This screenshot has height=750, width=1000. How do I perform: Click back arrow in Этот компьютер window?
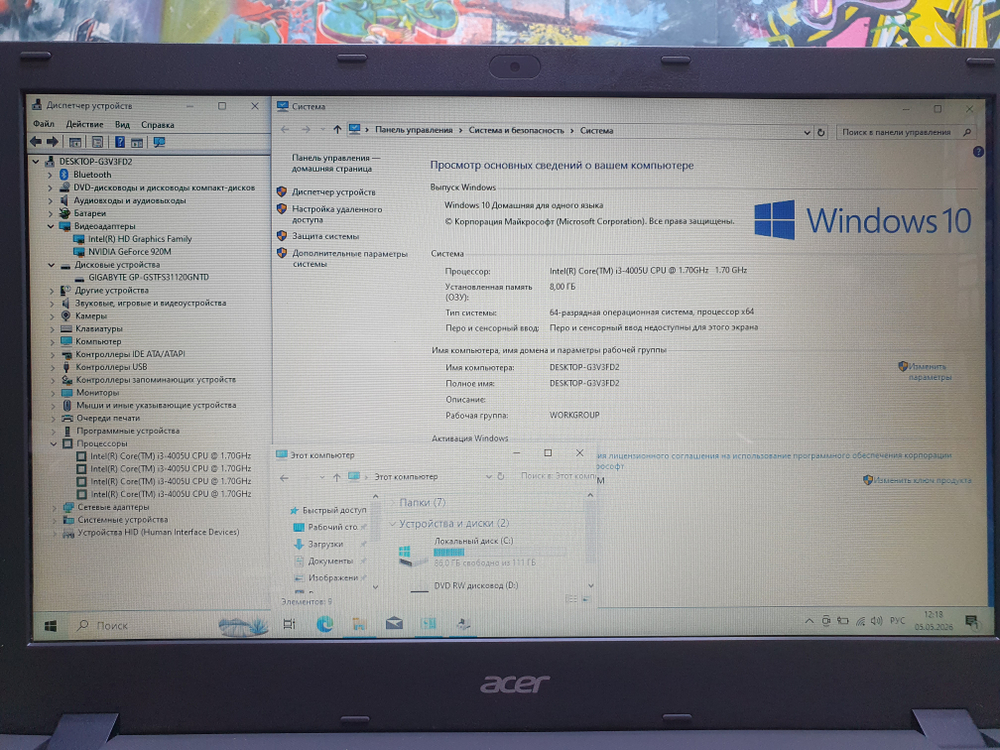point(284,477)
